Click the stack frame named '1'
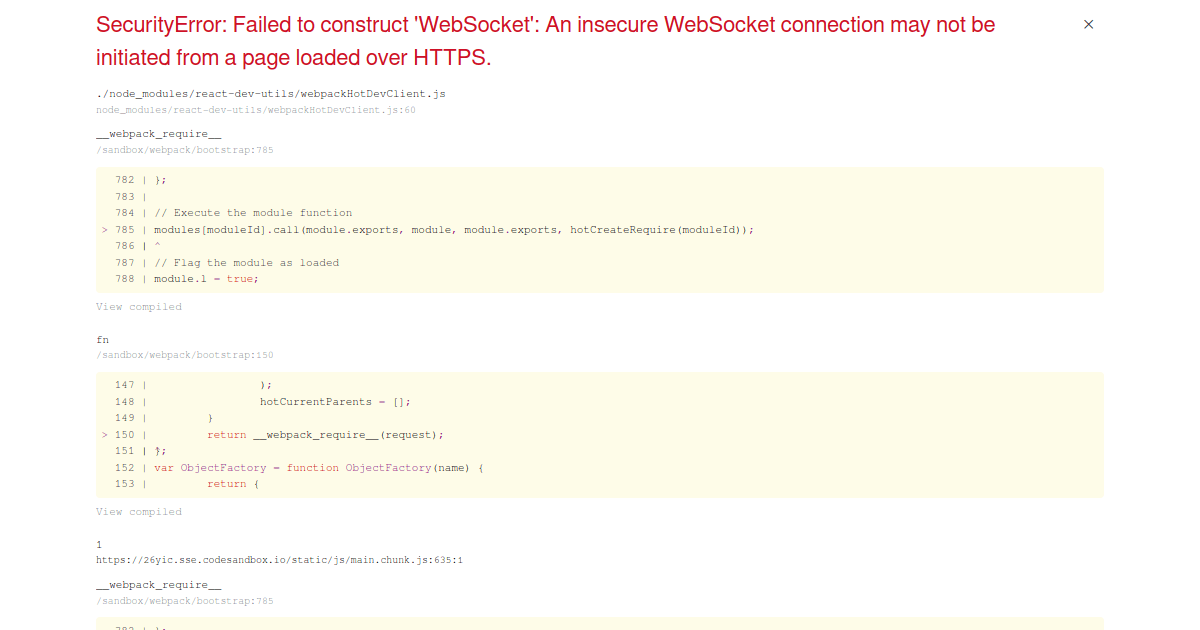The height and width of the screenshot is (630, 1200). point(99,545)
